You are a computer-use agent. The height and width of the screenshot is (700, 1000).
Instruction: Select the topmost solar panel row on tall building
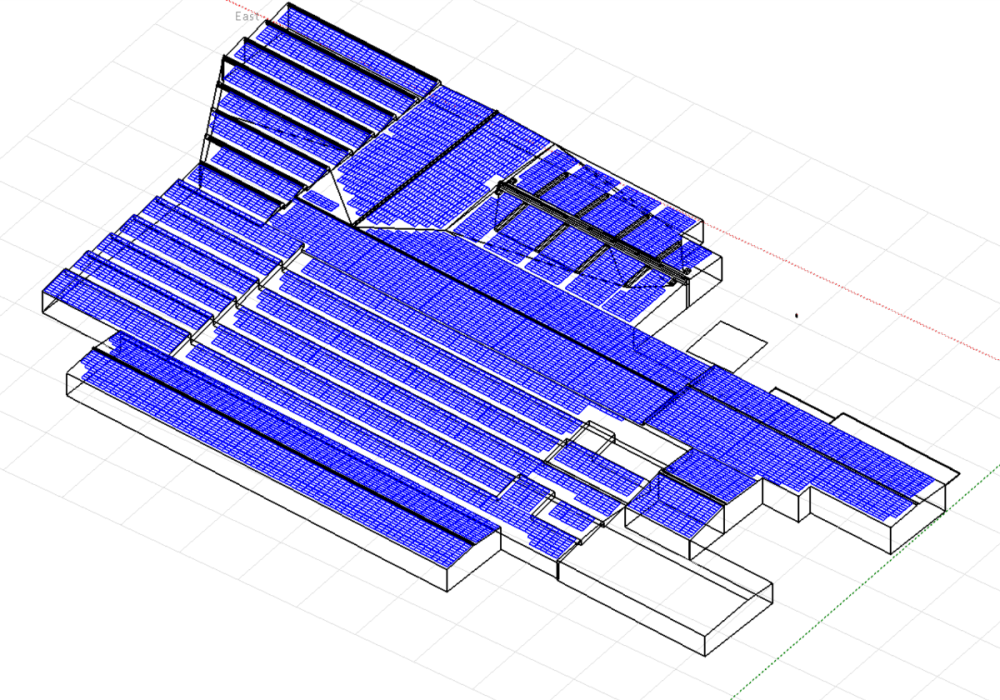coord(360,45)
